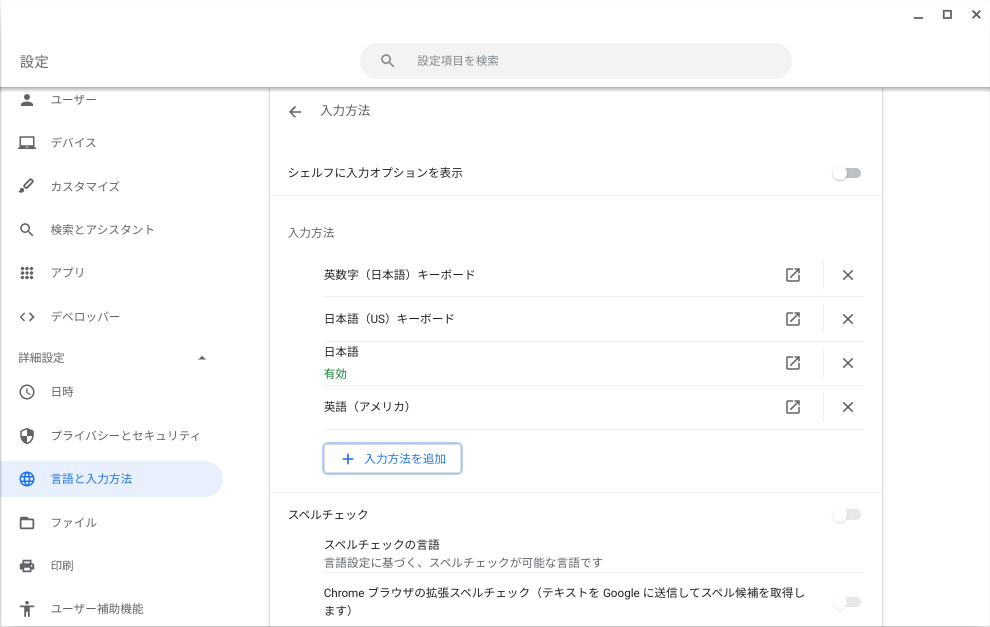
Task: Close the settings window
Action: pyautogui.click(x=976, y=15)
